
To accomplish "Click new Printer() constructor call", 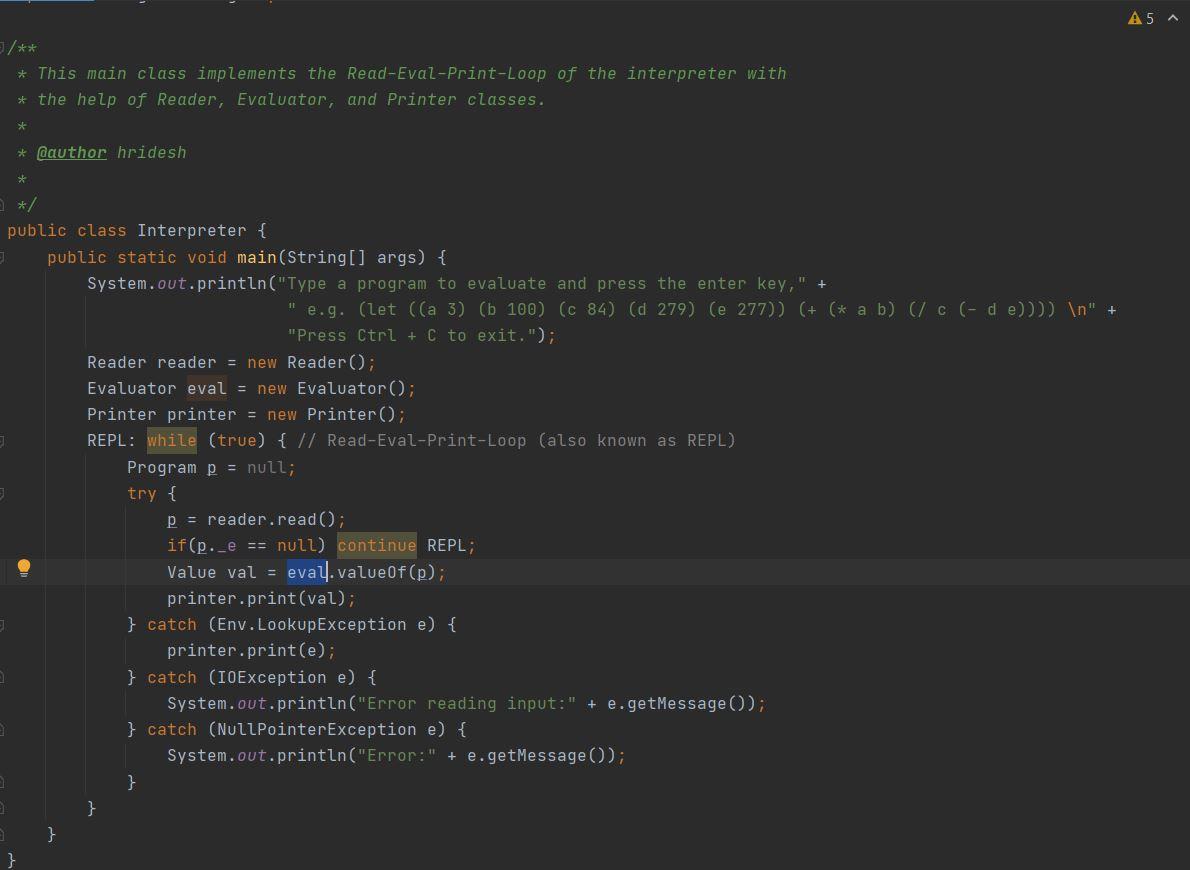I will (331, 415).
